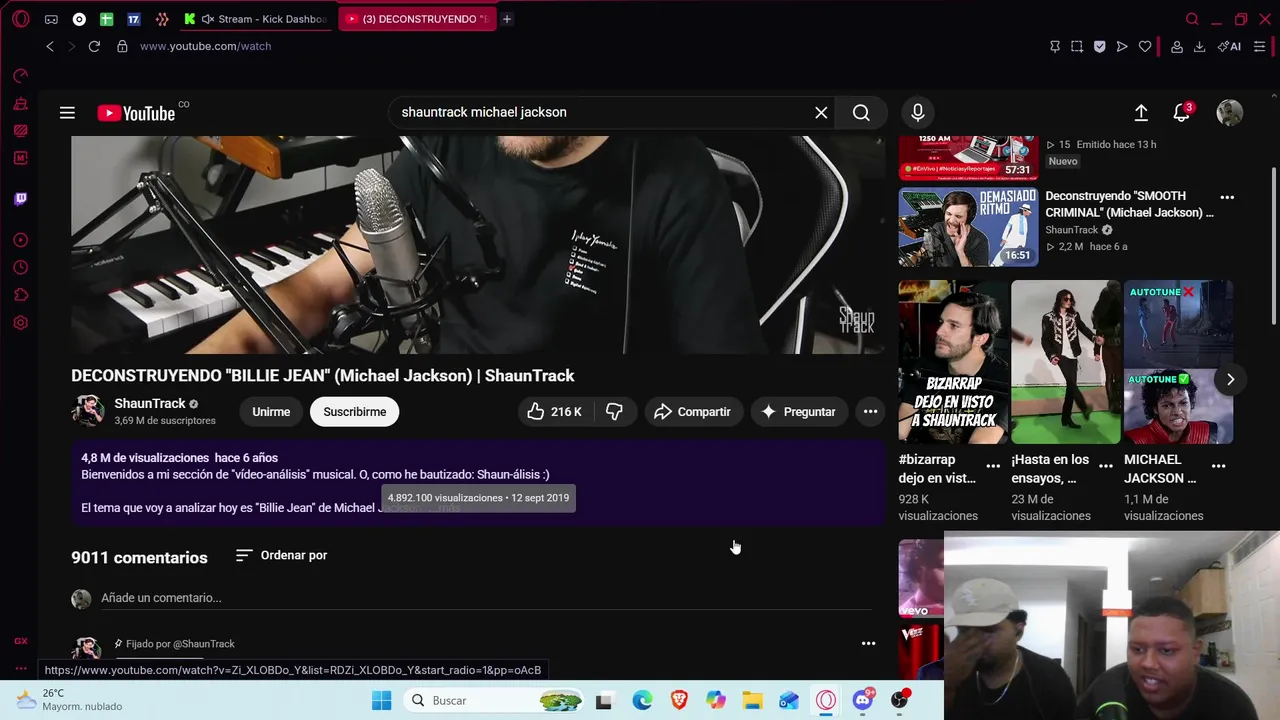Open the Opera AI assistant
This screenshot has height=720, width=1280.
1229,46
